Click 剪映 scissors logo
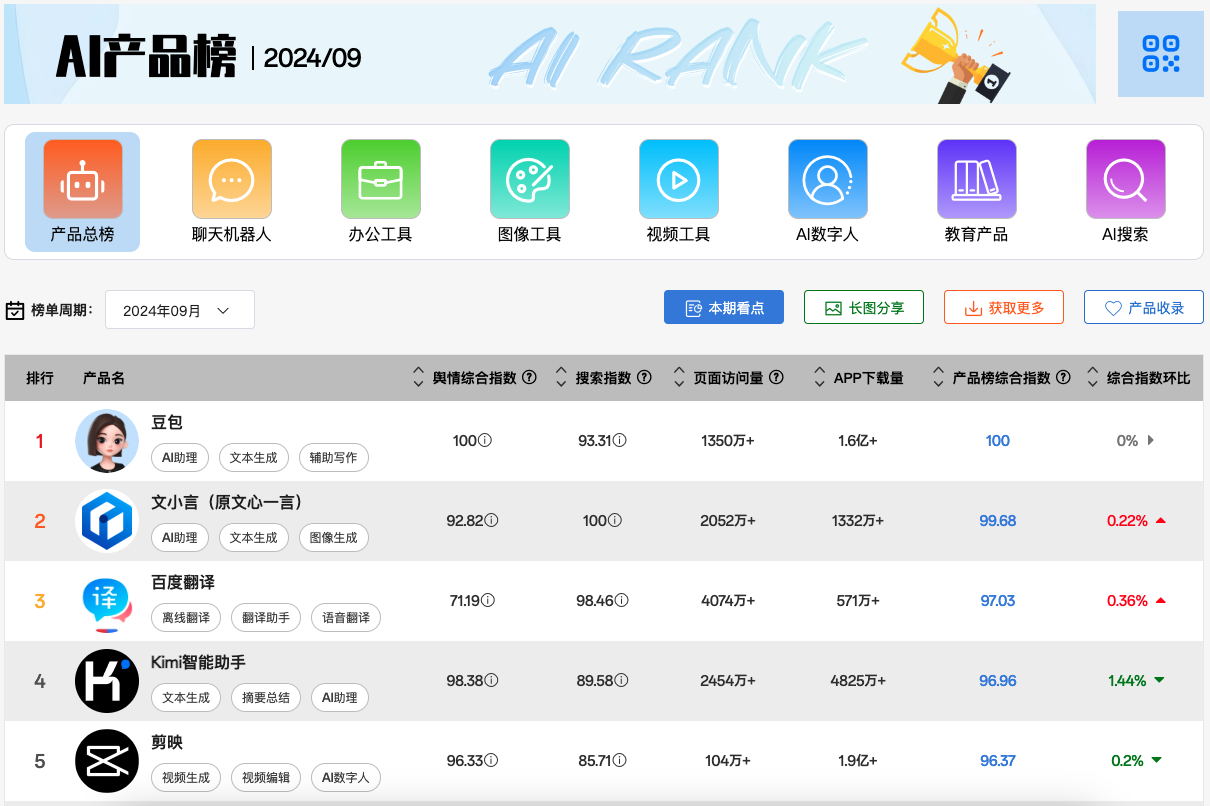This screenshot has width=1210, height=806. point(107,761)
